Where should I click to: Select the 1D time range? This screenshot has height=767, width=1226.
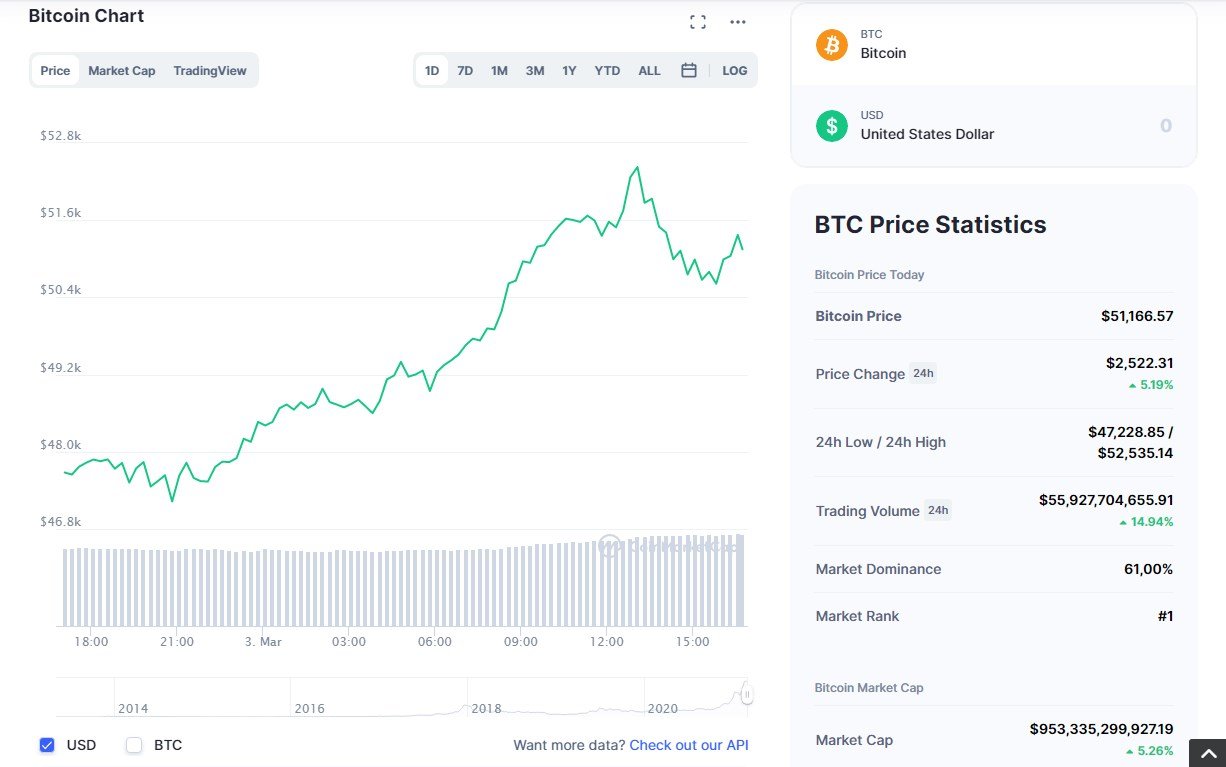point(432,70)
